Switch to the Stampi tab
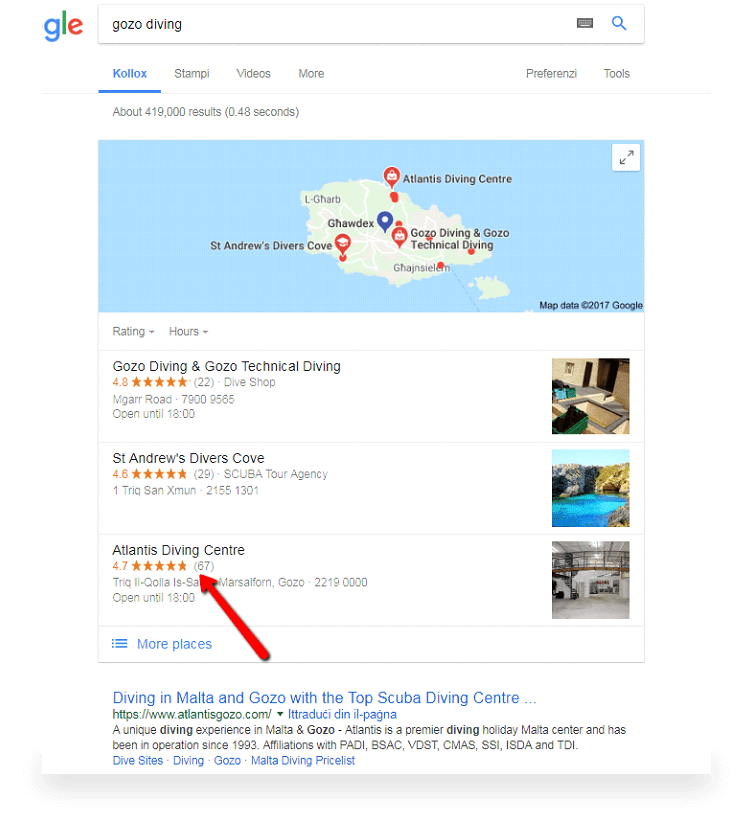 (x=191, y=73)
